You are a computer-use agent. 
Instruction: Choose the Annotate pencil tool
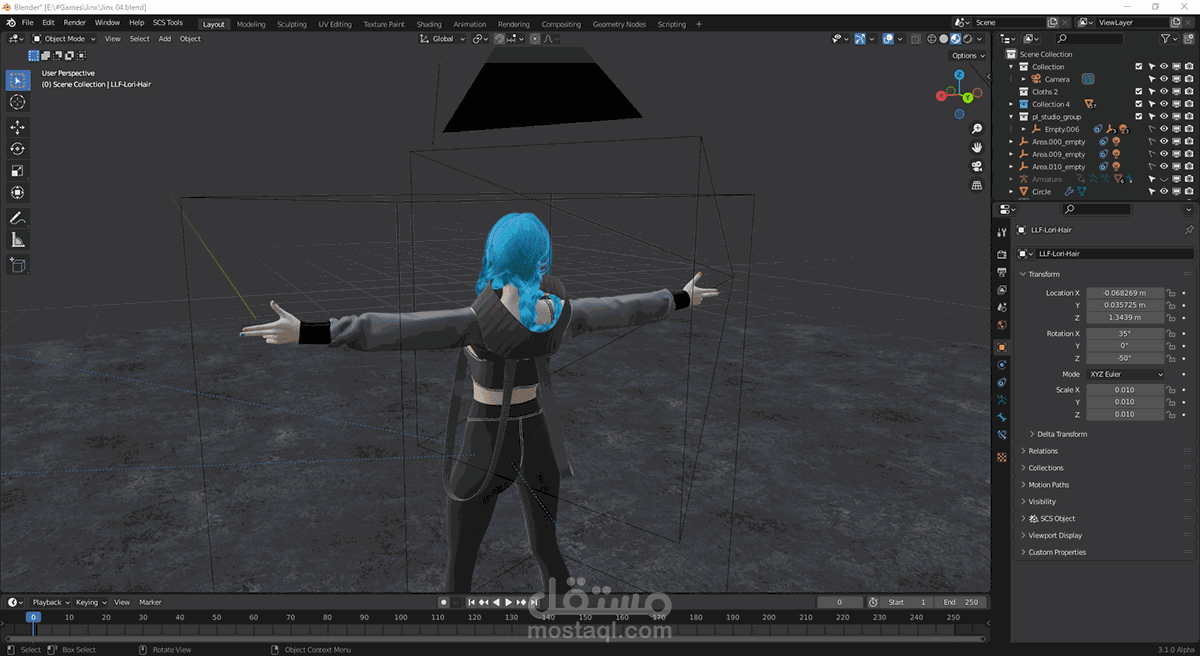pos(18,218)
